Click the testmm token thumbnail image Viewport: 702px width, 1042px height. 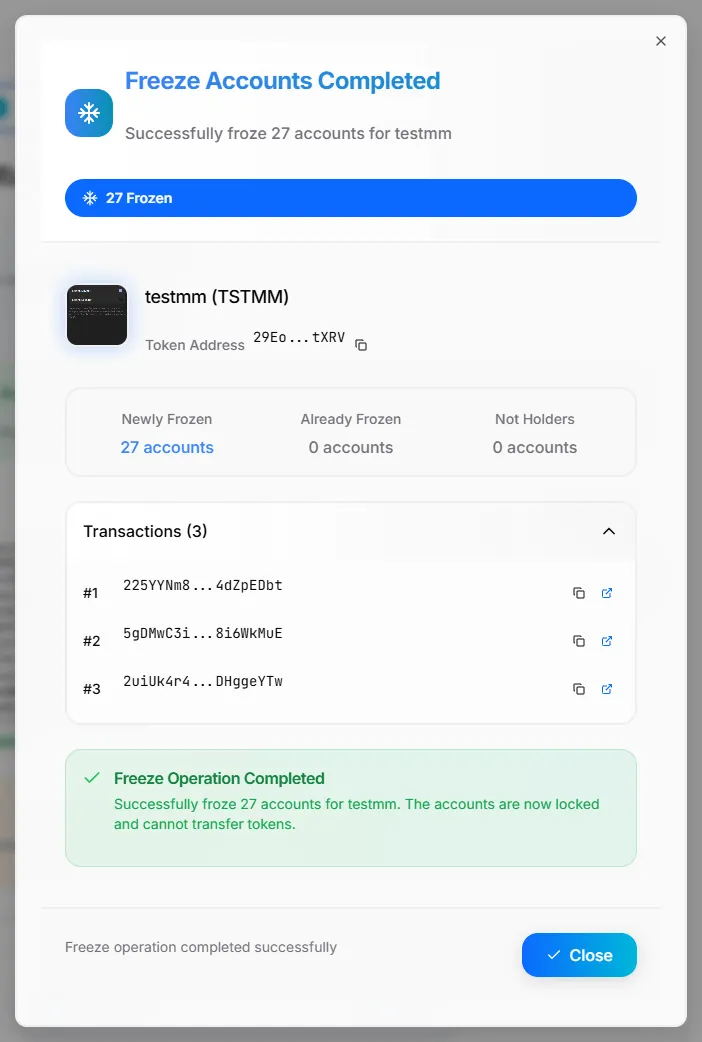(x=97, y=315)
